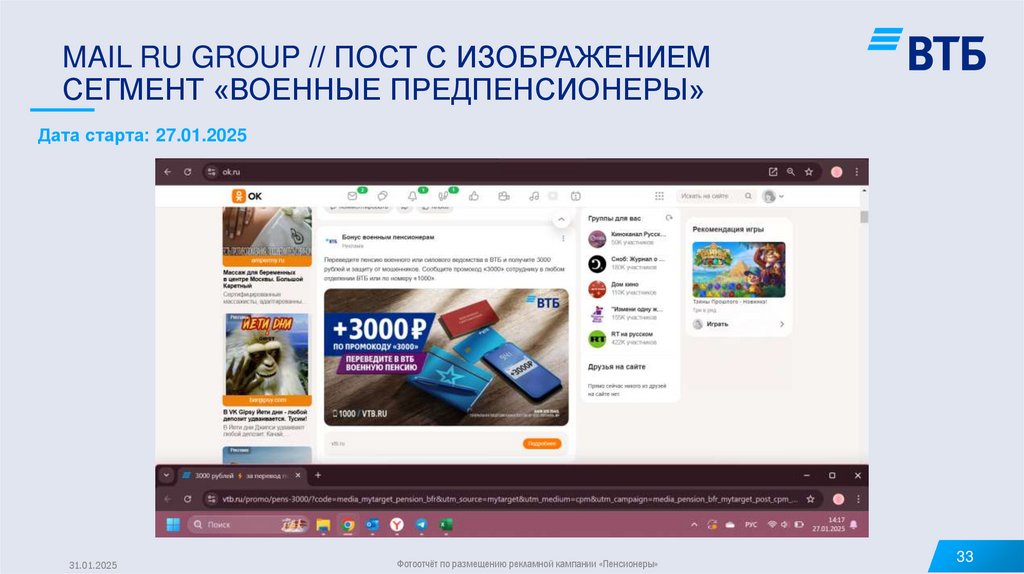This screenshot has height=574, width=1024.
Task: Switch to the '3000 рублей за перевод' tab
Action: (x=238, y=475)
